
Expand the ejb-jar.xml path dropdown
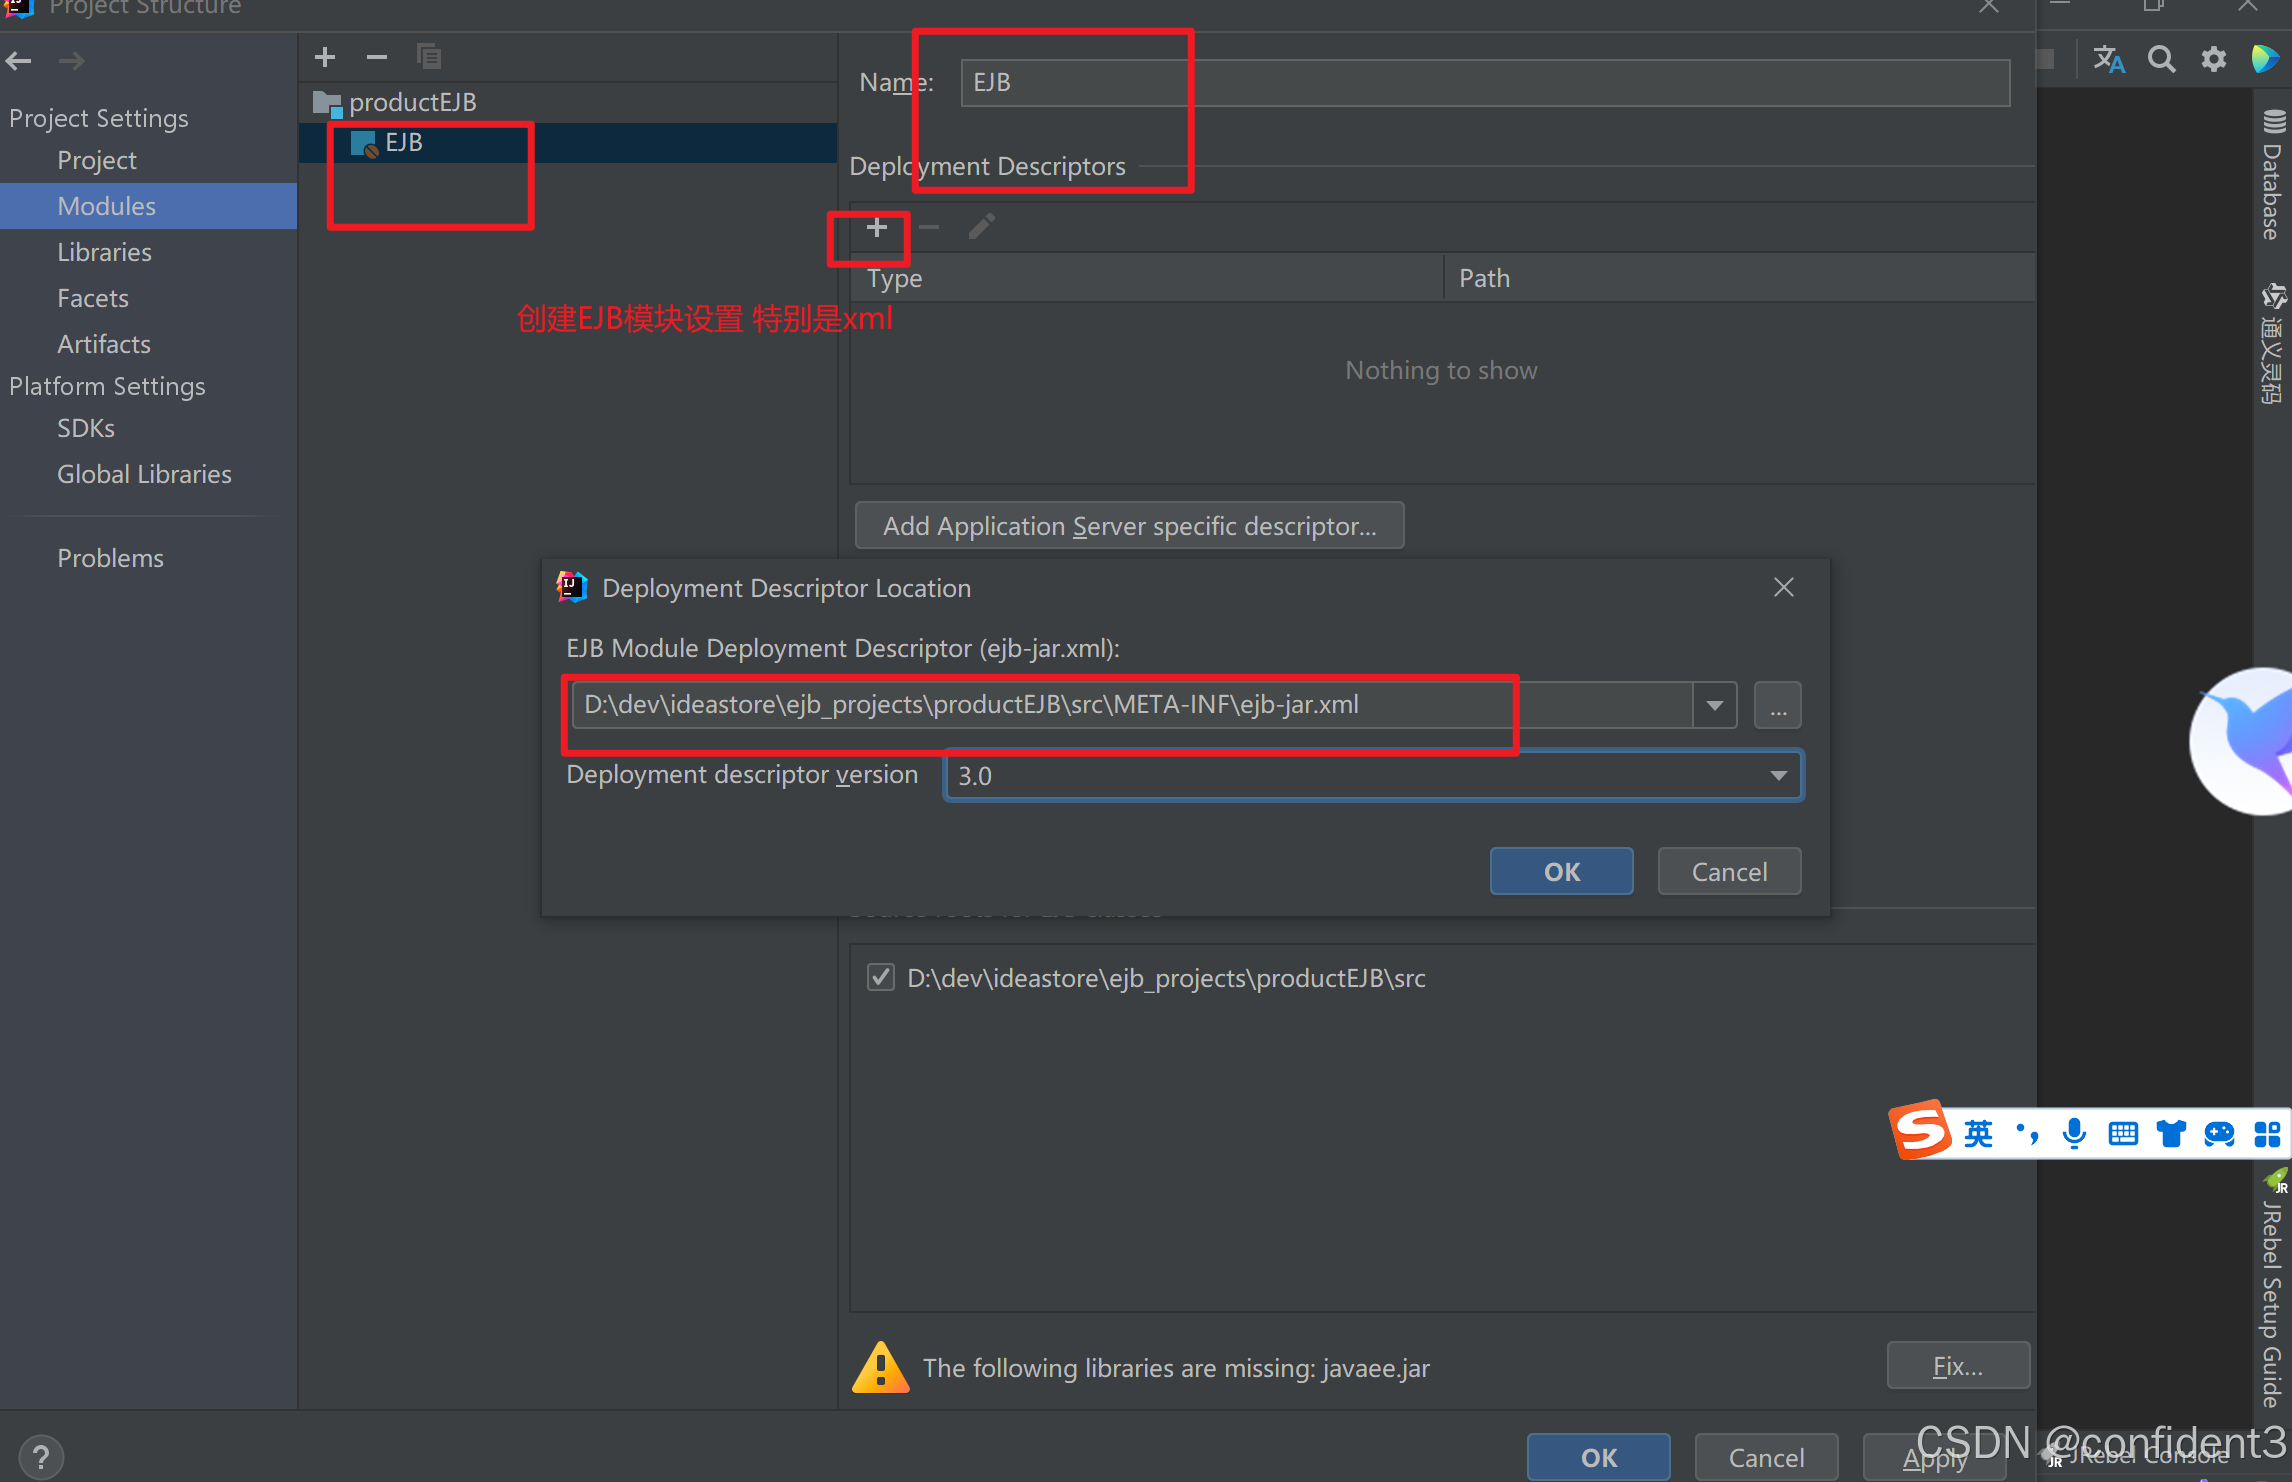[x=1714, y=706]
